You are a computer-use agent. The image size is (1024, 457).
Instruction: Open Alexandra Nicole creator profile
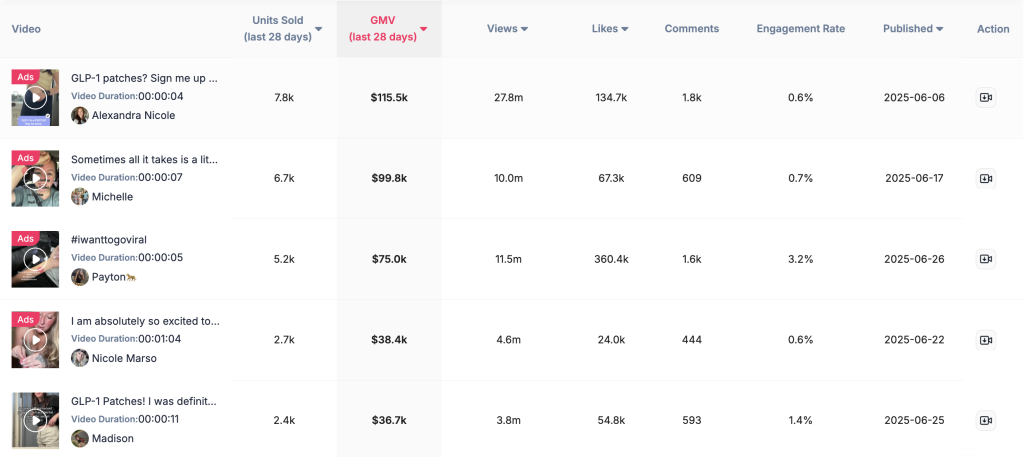(x=133, y=115)
